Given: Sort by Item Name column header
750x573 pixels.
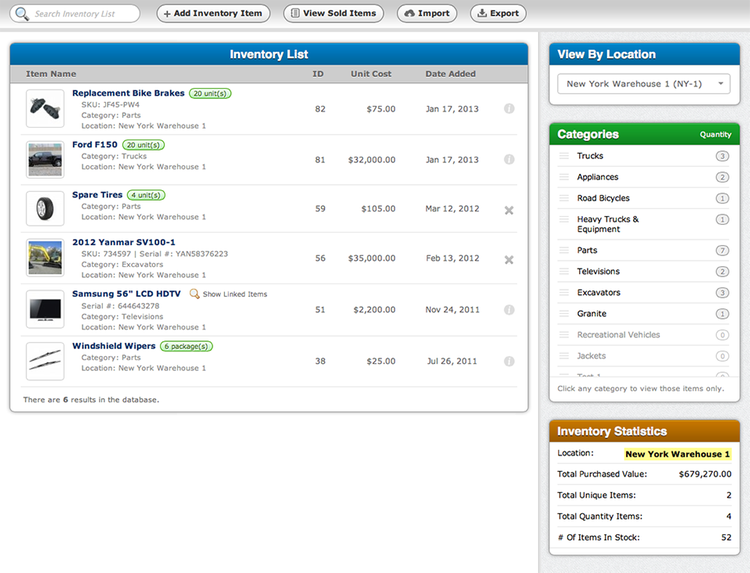Looking at the screenshot, I should [x=51, y=74].
